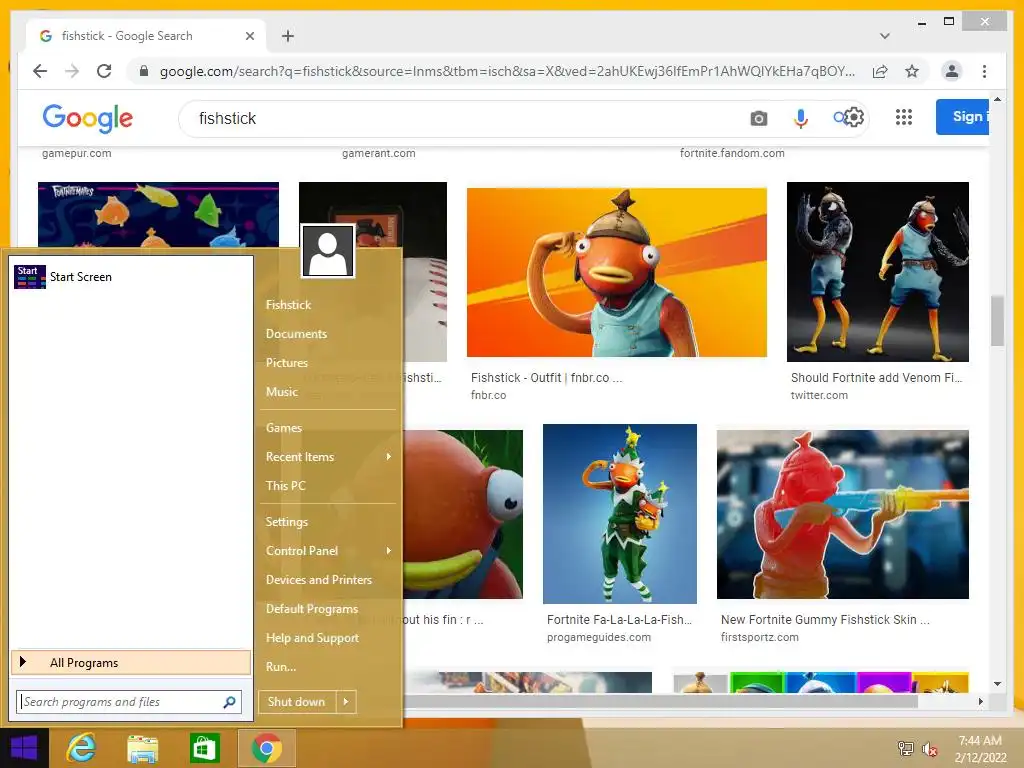Click start menu search magnifier icon
The height and width of the screenshot is (768, 1024).
coord(229,702)
